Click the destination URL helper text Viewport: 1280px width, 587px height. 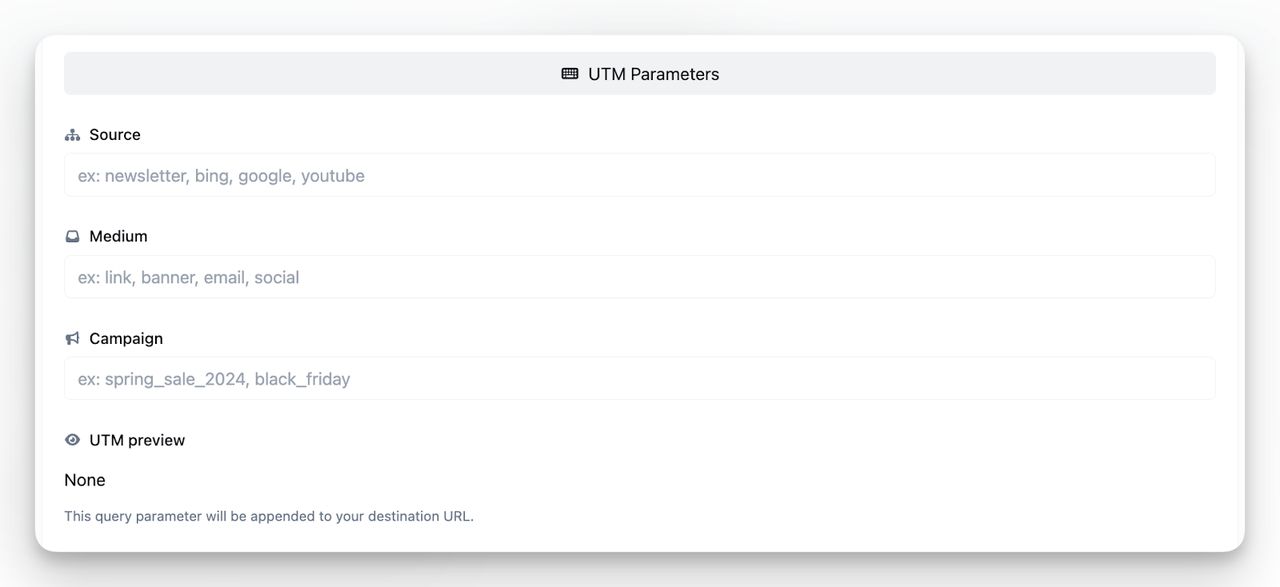269,515
